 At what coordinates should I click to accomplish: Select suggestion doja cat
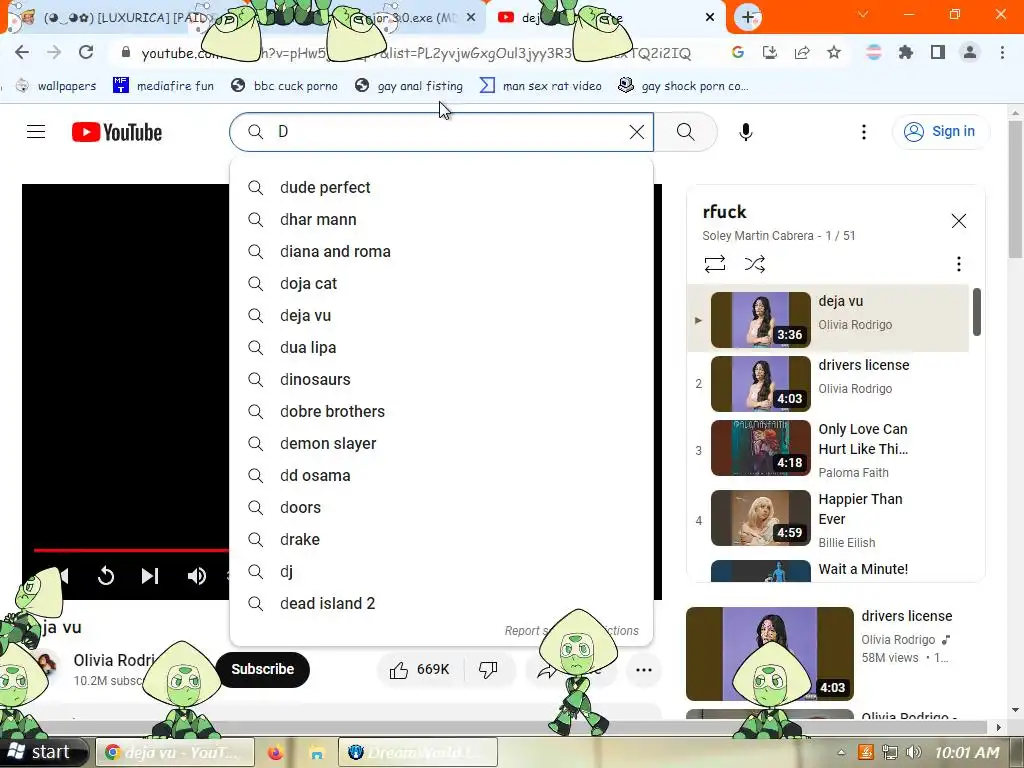[441, 283]
